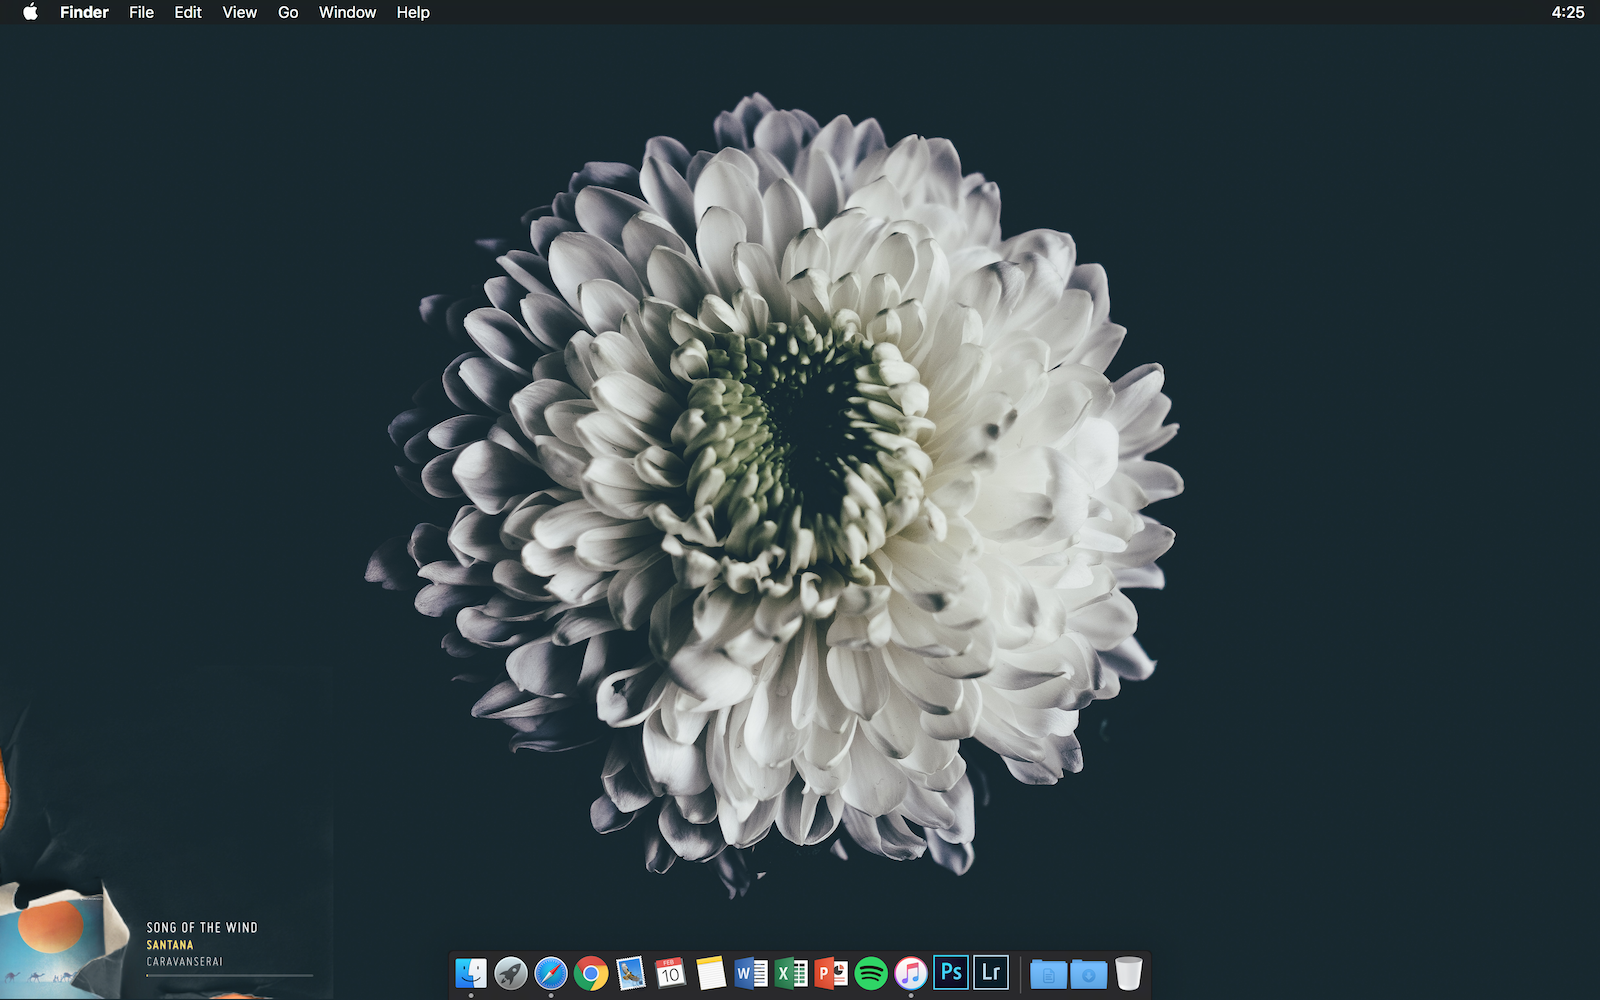The image size is (1600, 1000).
Task: Open the Documents folder stack in dock
Action: tap(1048, 973)
